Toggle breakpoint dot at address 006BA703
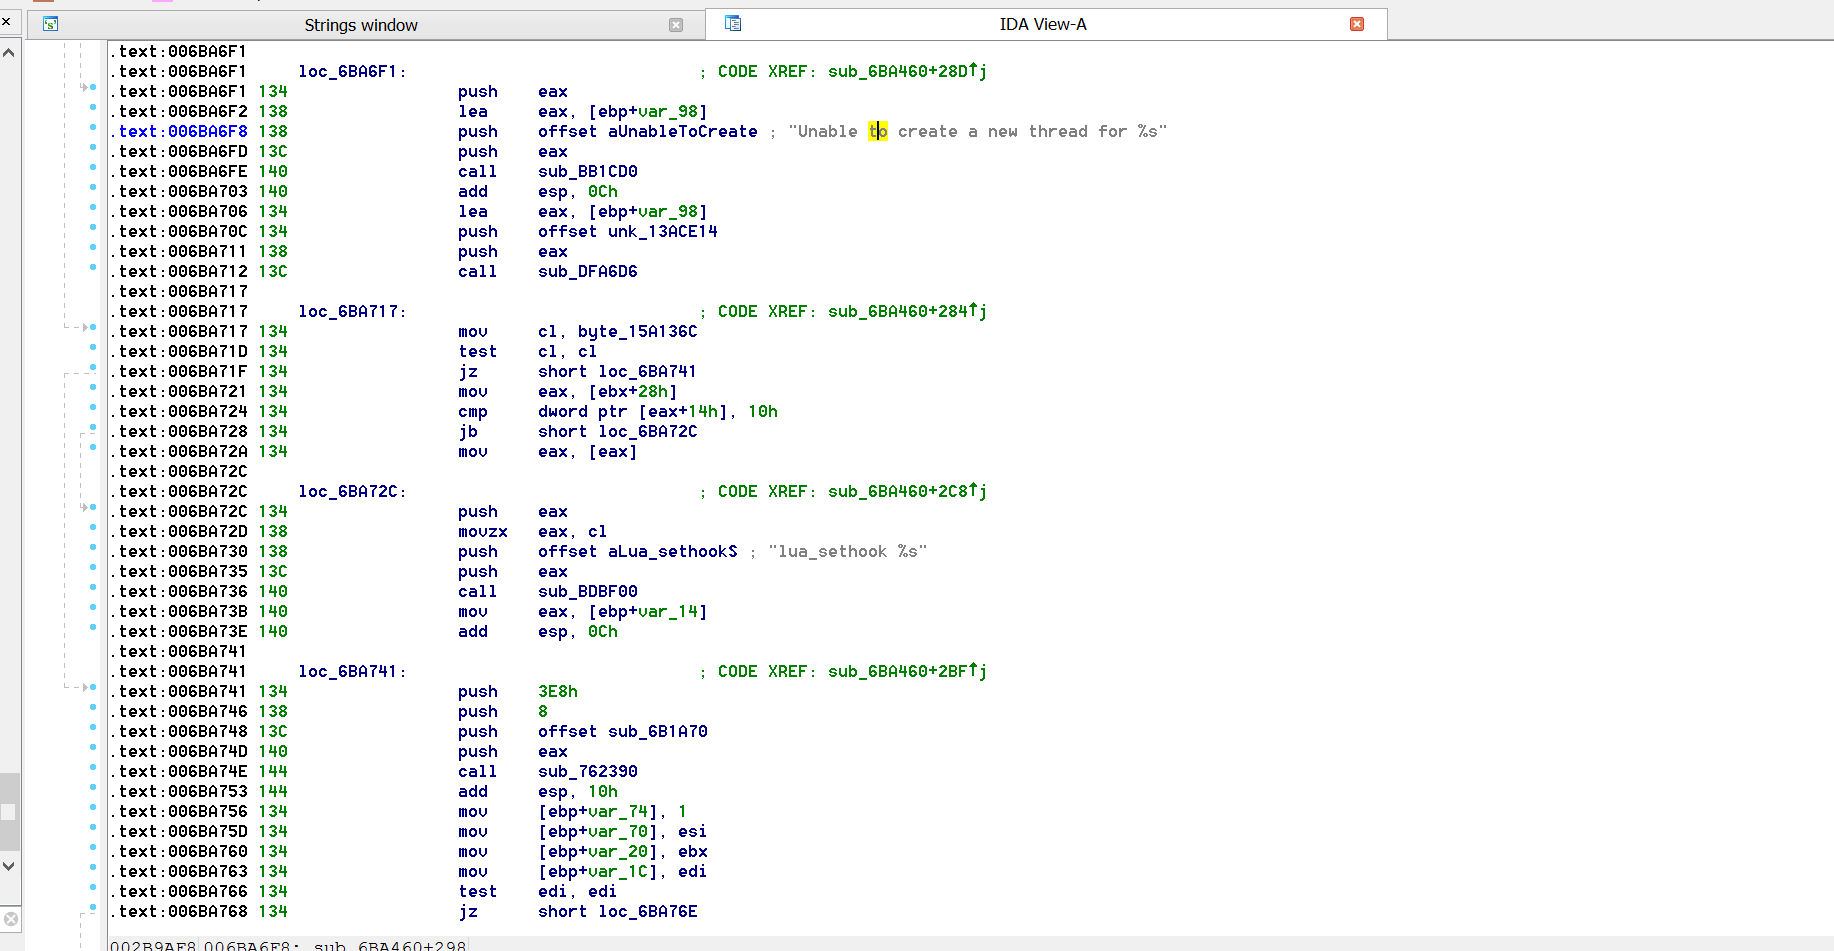1834x951 pixels. [93, 188]
